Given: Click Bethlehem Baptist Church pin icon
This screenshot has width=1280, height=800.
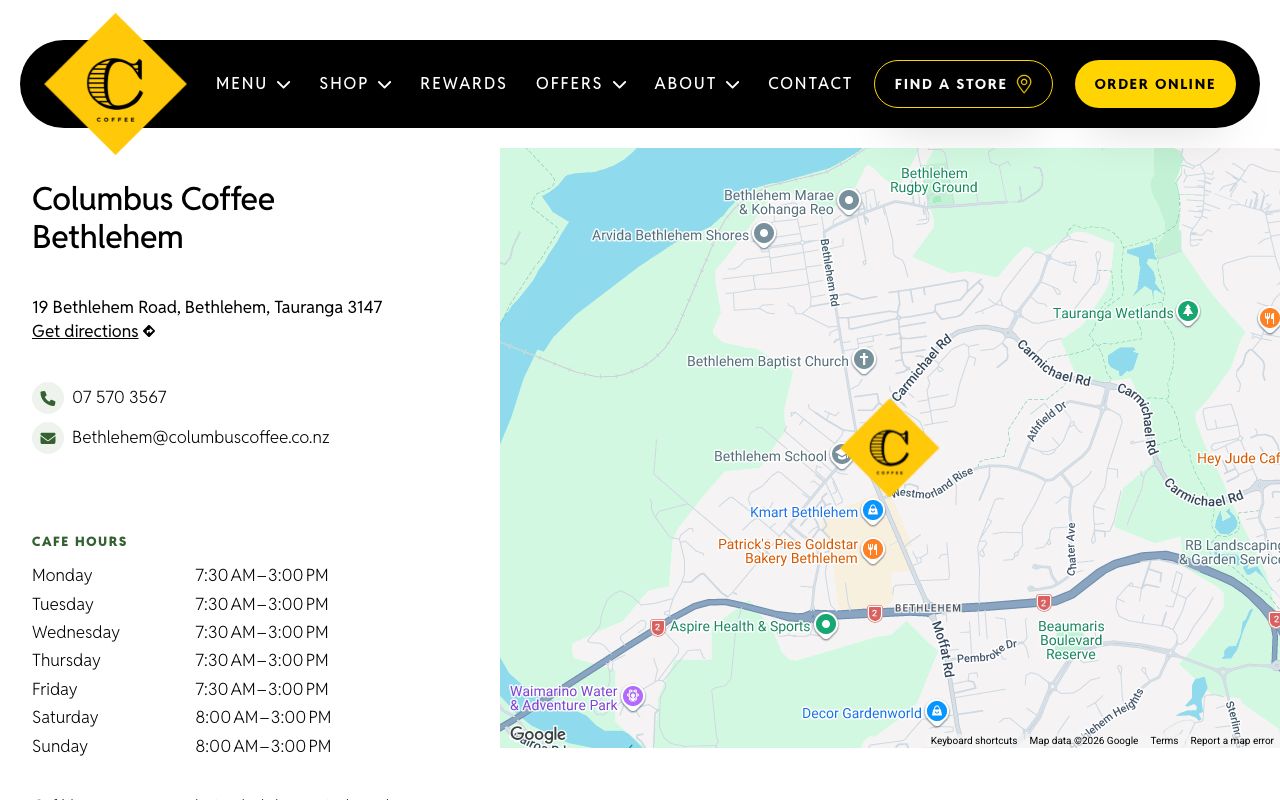Looking at the screenshot, I should [x=864, y=360].
